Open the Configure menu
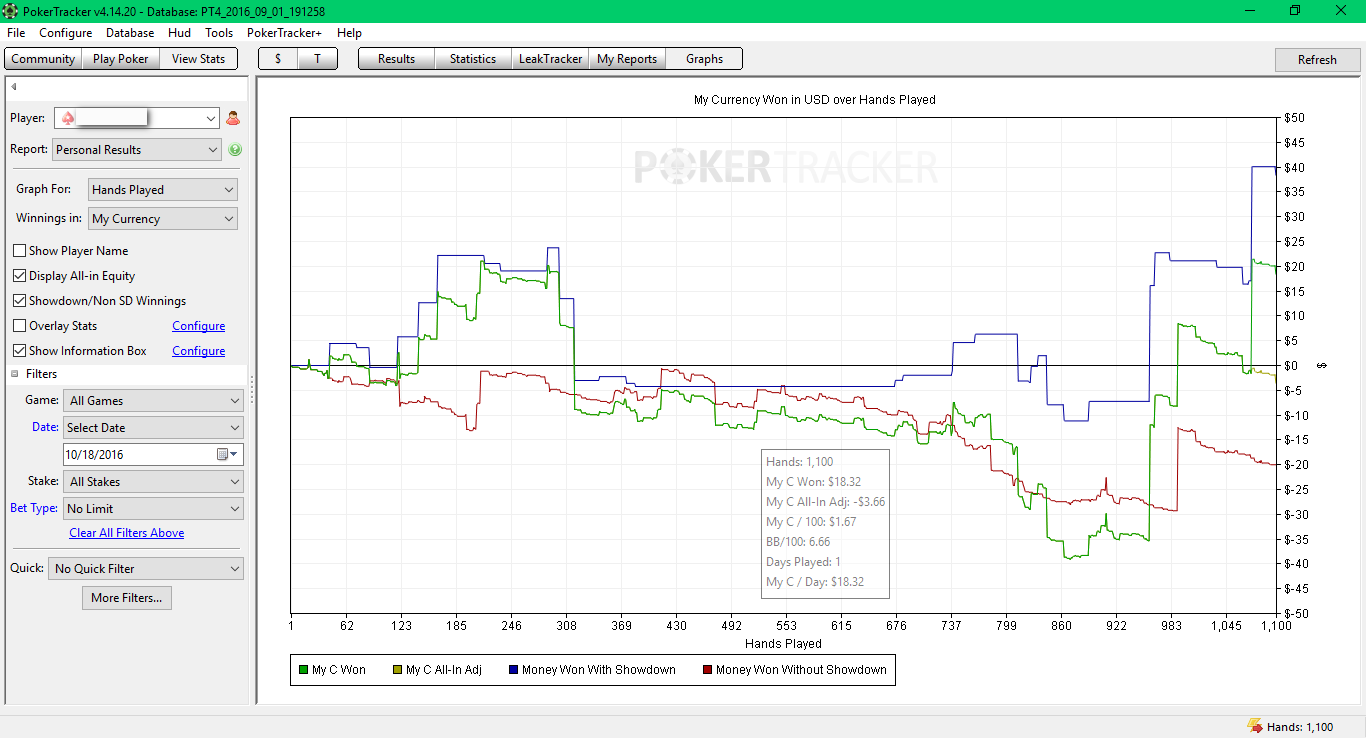1366x738 pixels. (66, 33)
